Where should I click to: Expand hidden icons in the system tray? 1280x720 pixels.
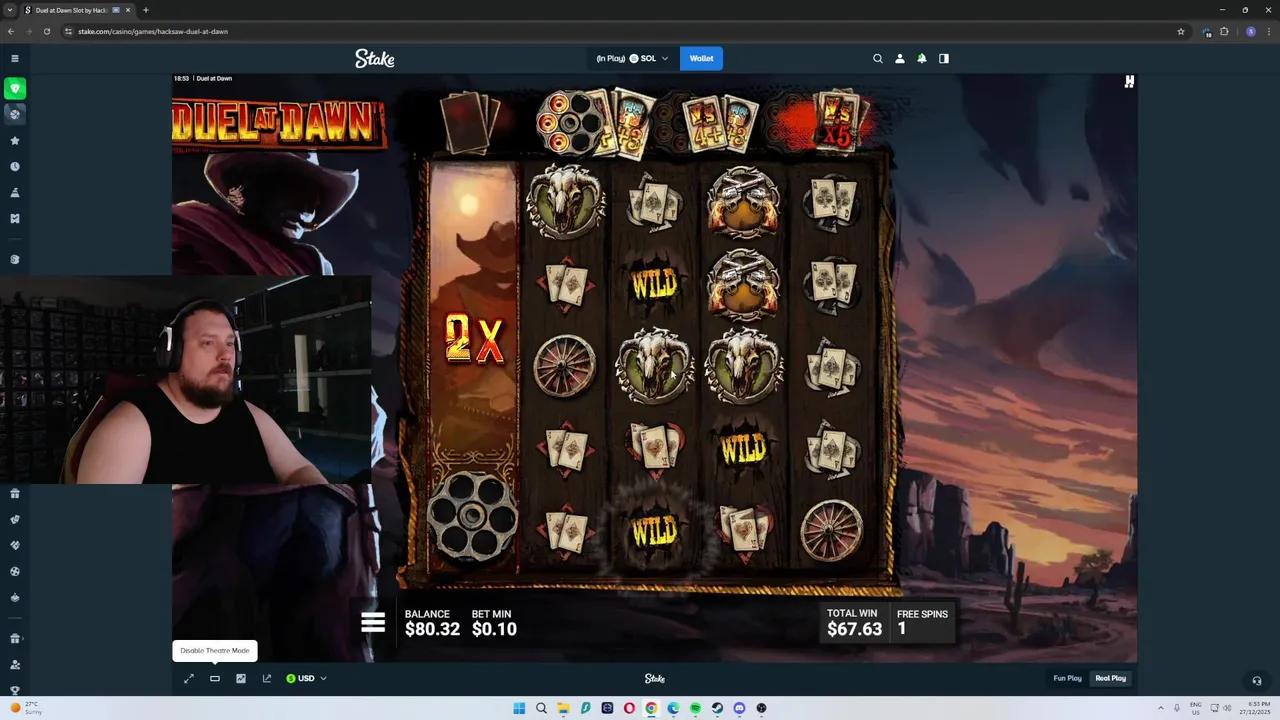1161,708
